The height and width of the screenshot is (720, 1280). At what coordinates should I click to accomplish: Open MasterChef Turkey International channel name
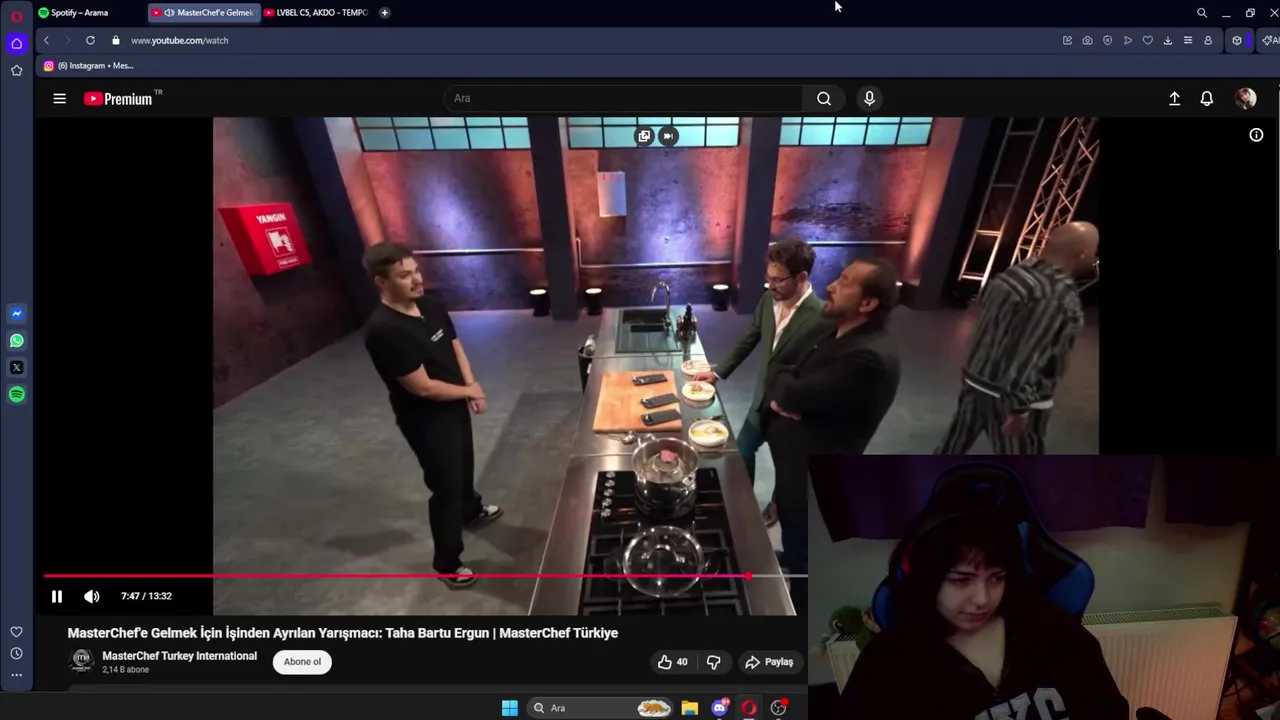click(180, 656)
